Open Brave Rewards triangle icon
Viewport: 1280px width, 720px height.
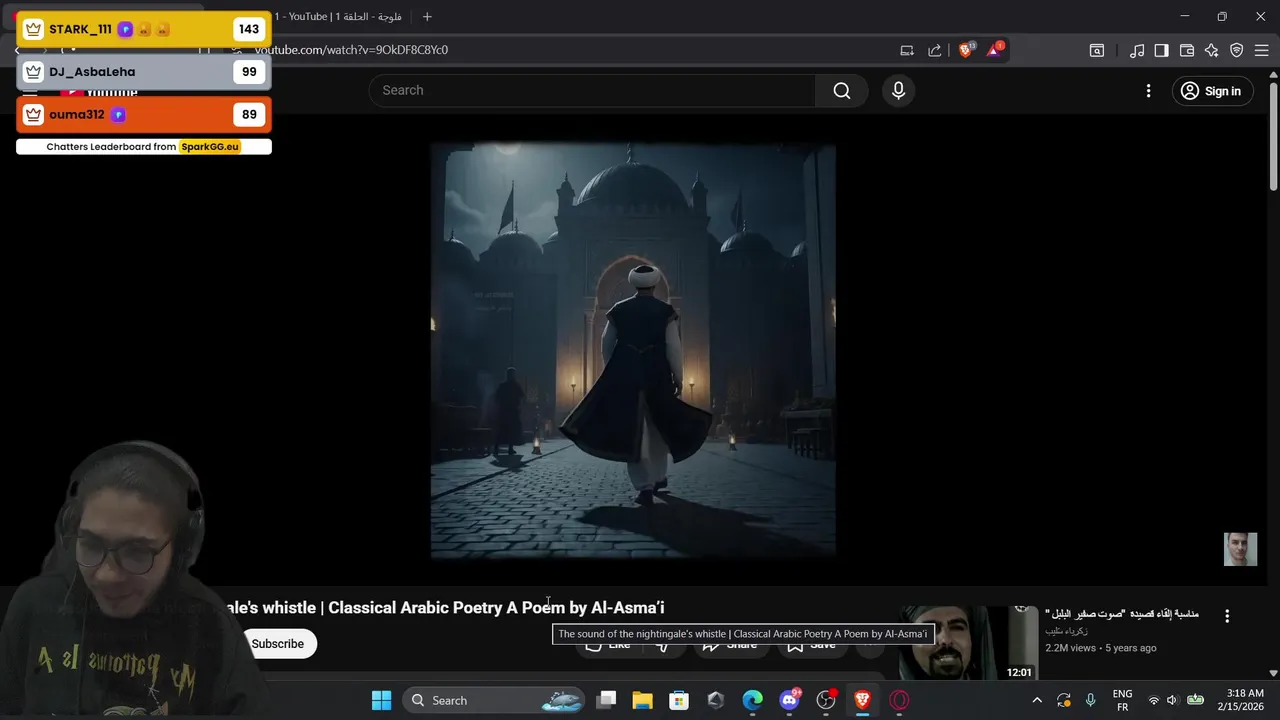tap(995, 49)
